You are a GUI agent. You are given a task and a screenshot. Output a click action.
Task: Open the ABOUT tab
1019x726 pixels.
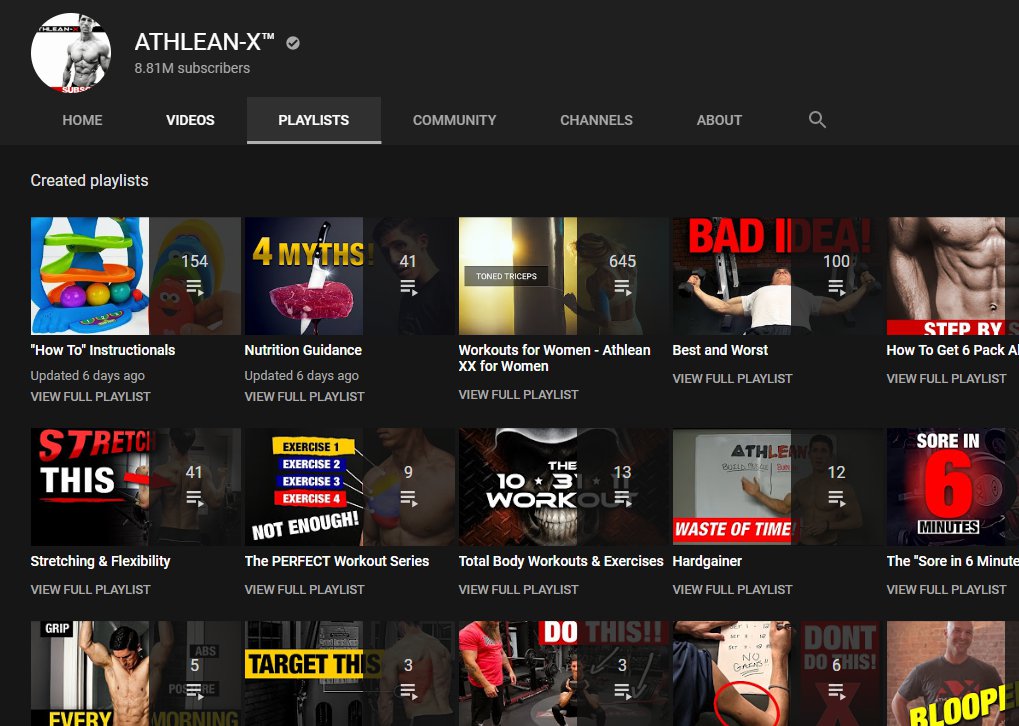point(719,120)
